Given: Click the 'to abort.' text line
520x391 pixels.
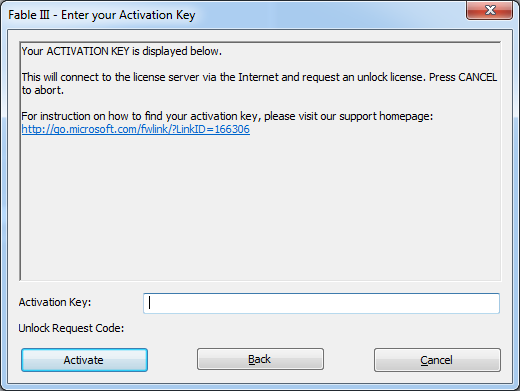Looking at the screenshot, I should pyautogui.click(x=43, y=90).
